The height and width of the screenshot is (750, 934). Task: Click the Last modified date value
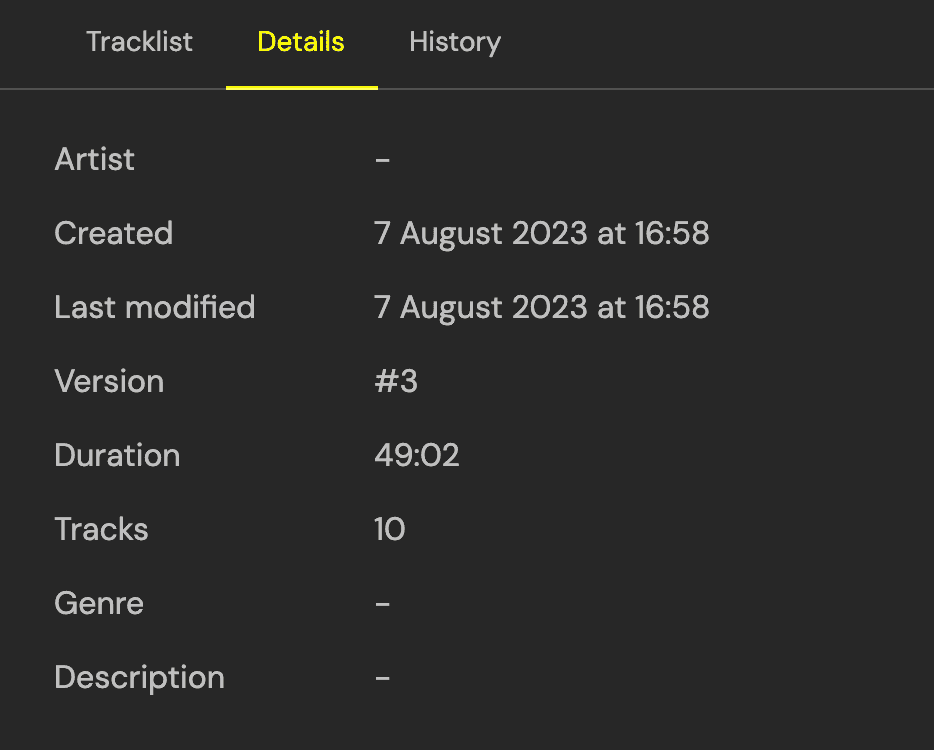[541, 307]
